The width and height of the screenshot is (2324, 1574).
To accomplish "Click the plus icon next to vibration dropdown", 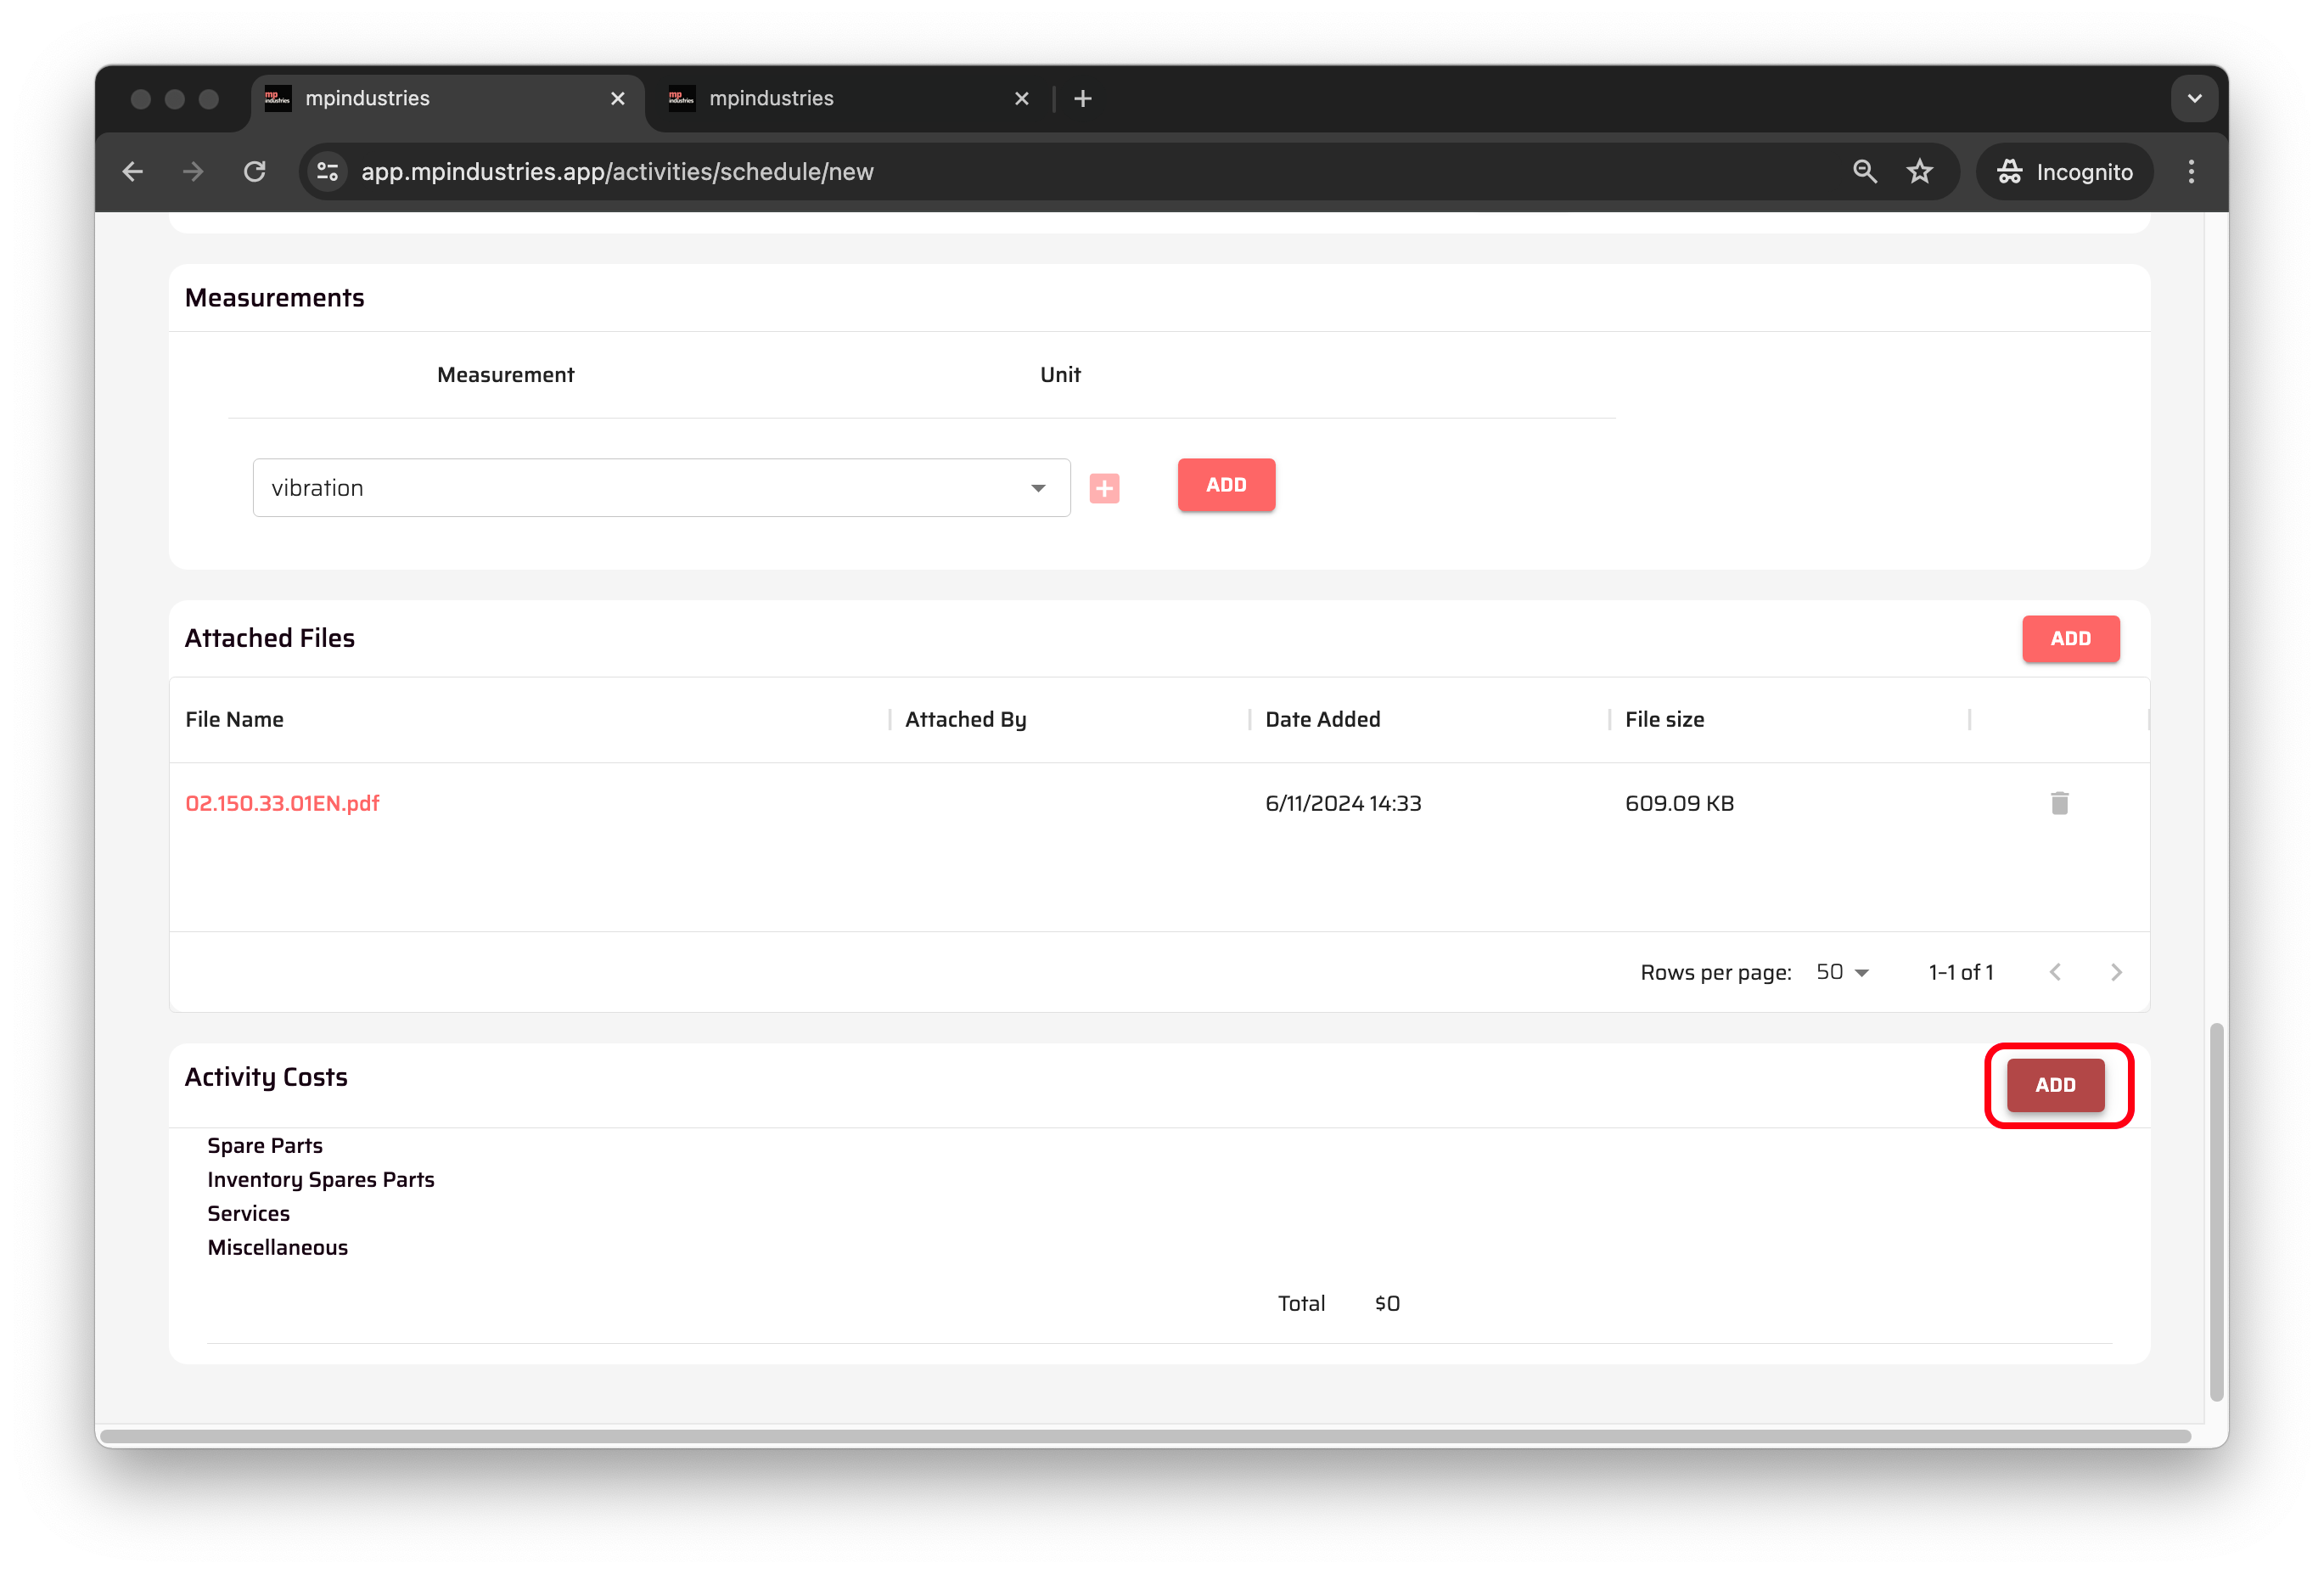I will click(1103, 488).
